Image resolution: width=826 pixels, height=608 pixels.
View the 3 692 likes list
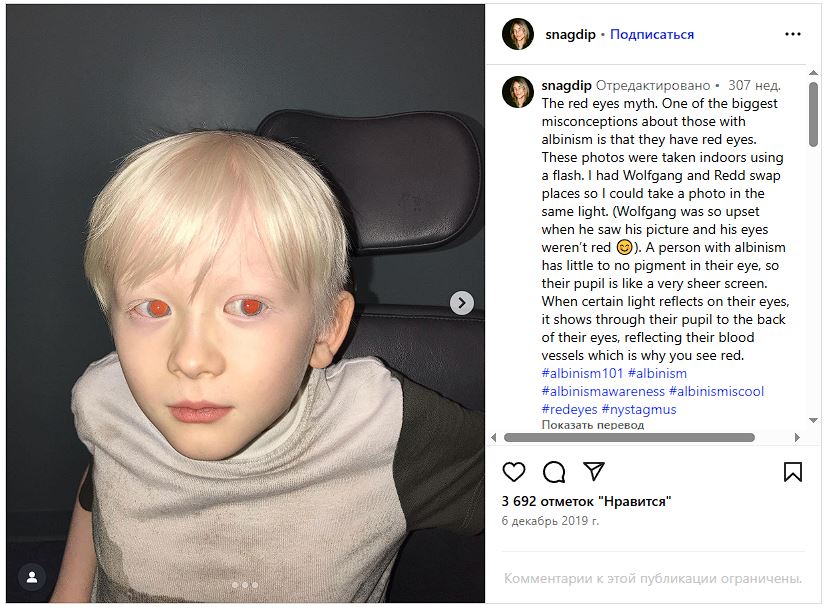point(585,501)
